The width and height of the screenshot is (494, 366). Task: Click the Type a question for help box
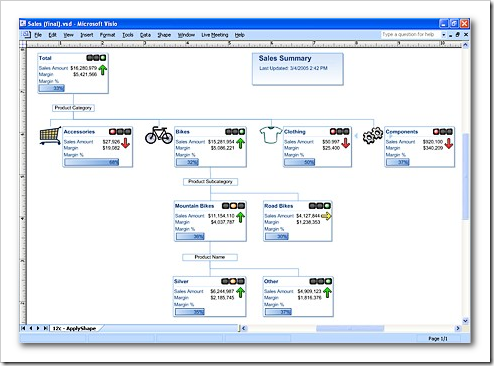coord(411,34)
